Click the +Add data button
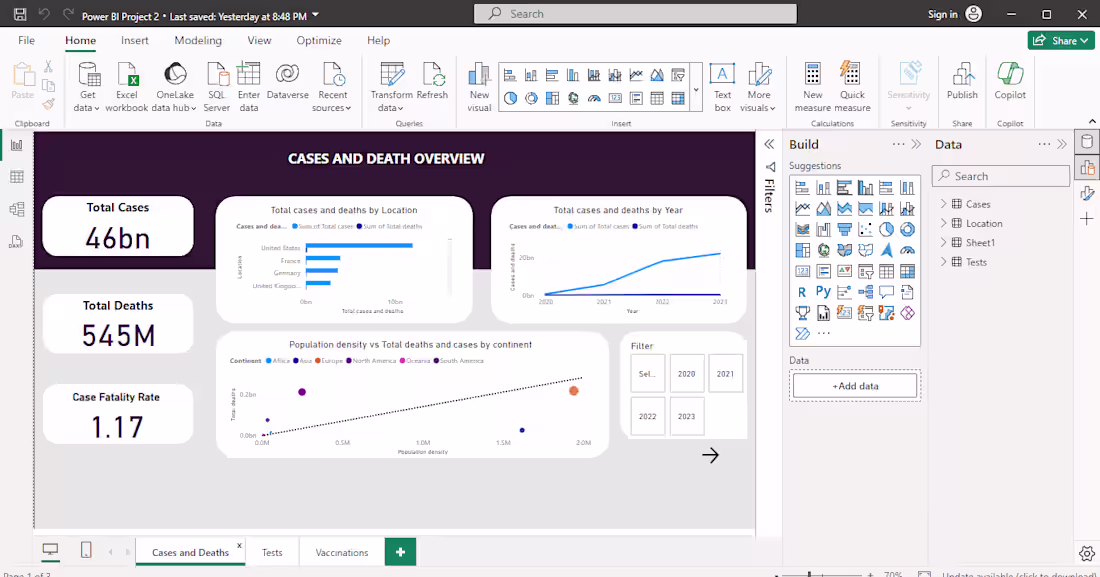 coord(854,386)
